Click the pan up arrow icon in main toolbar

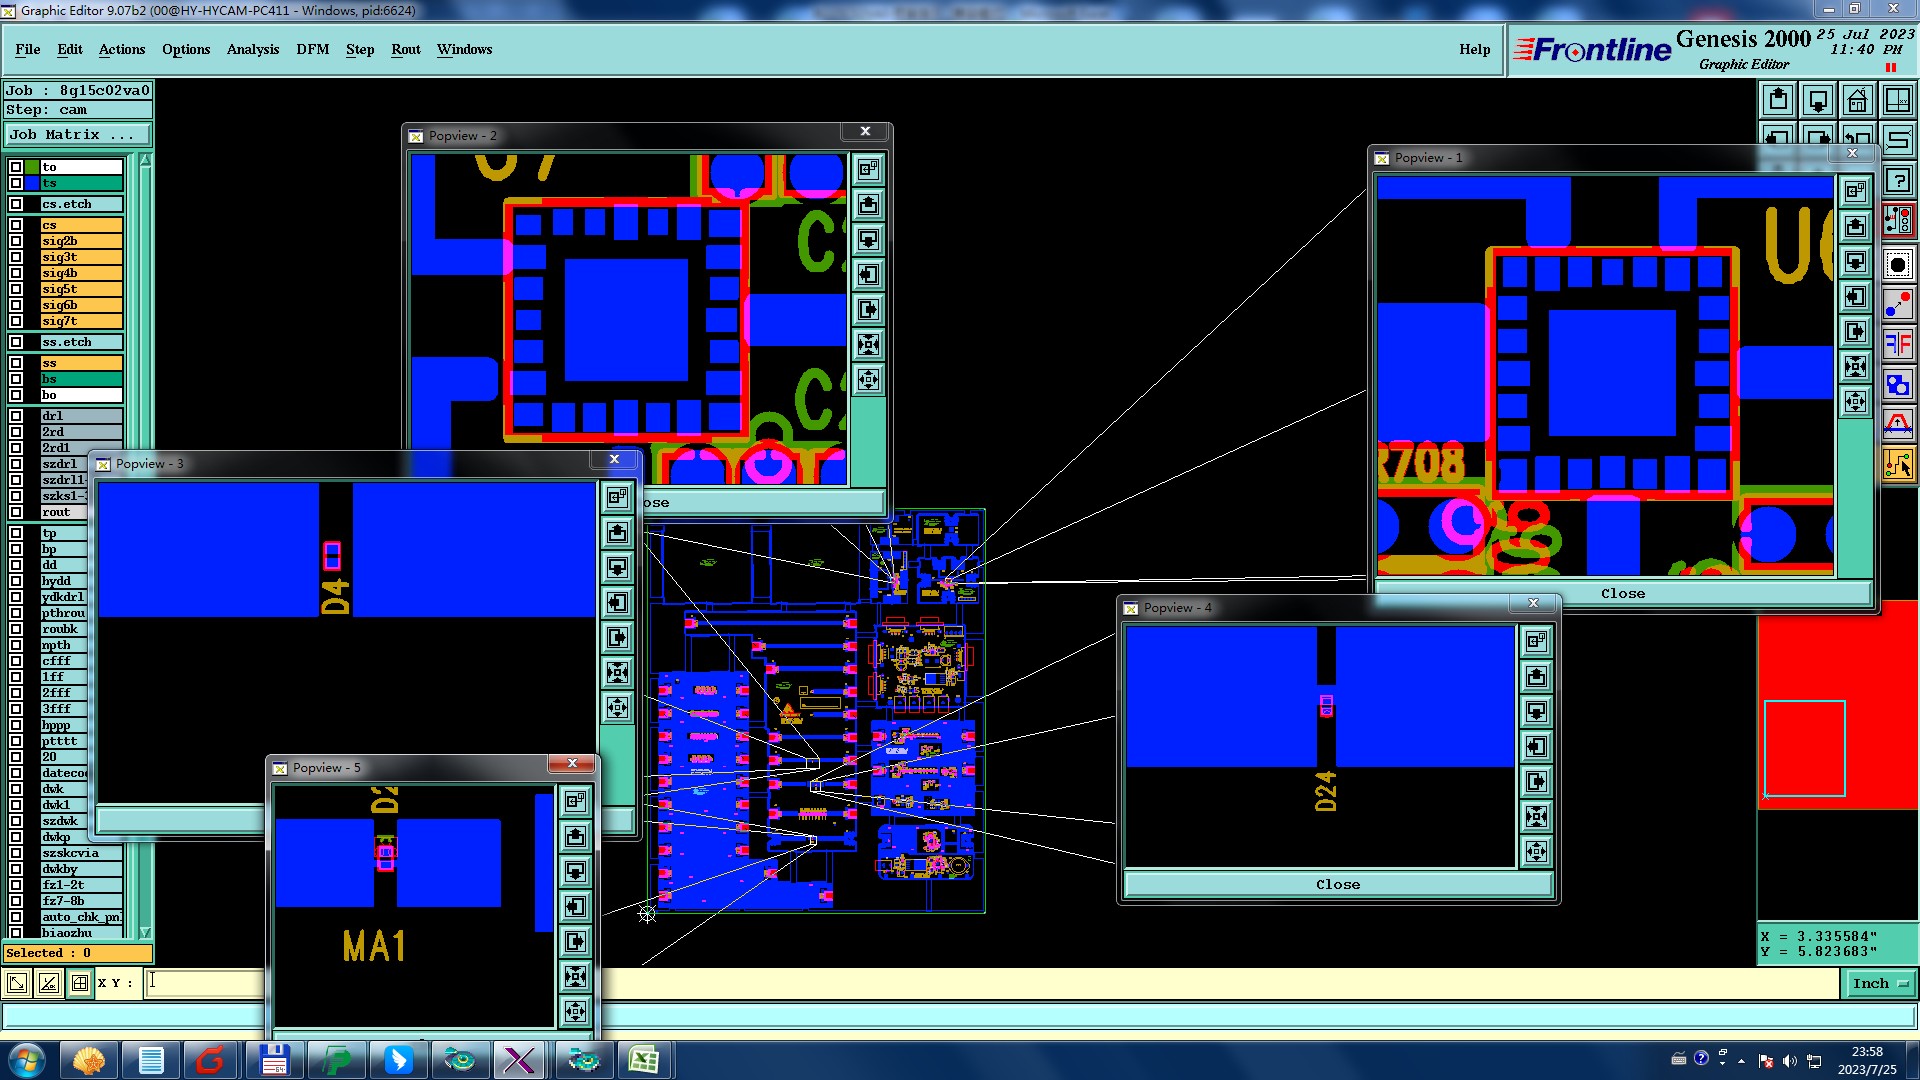point(1778,100)
